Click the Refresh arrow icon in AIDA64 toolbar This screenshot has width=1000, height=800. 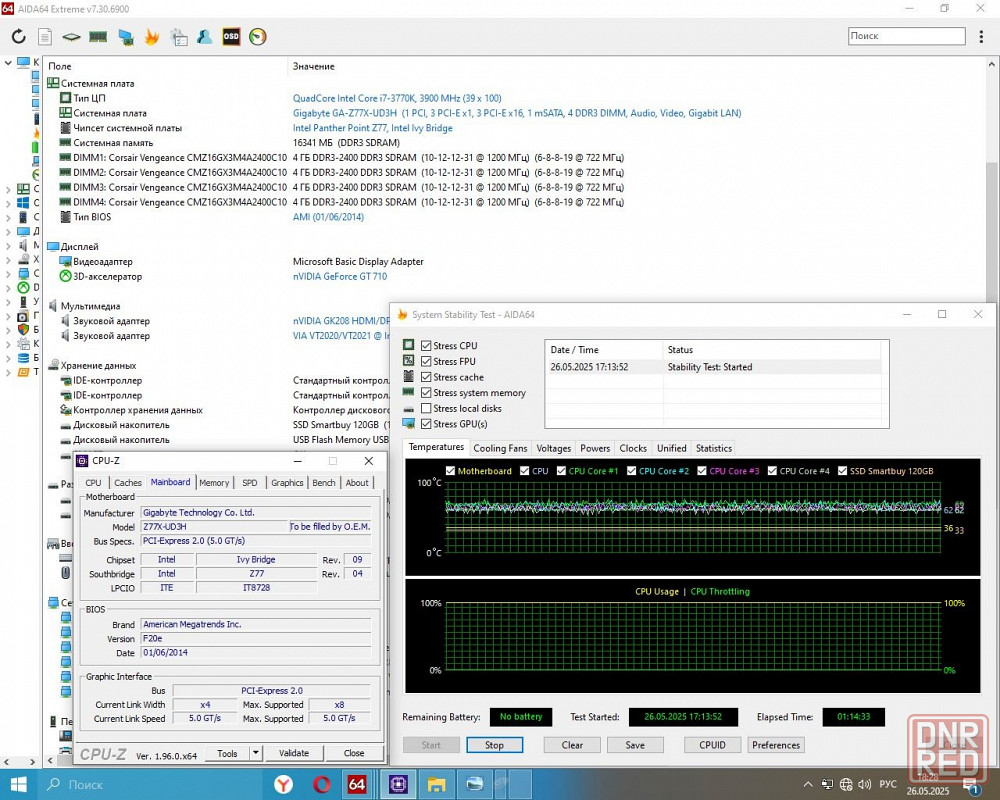pyautogui.click(x=18, y=37)
